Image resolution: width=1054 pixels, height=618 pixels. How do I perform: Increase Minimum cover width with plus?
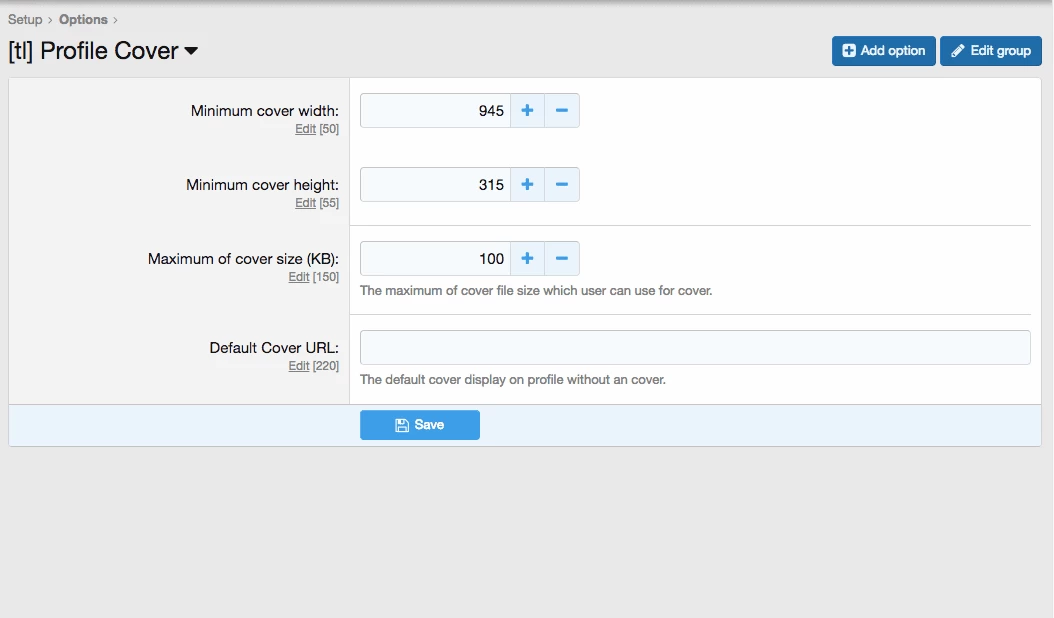528,110
